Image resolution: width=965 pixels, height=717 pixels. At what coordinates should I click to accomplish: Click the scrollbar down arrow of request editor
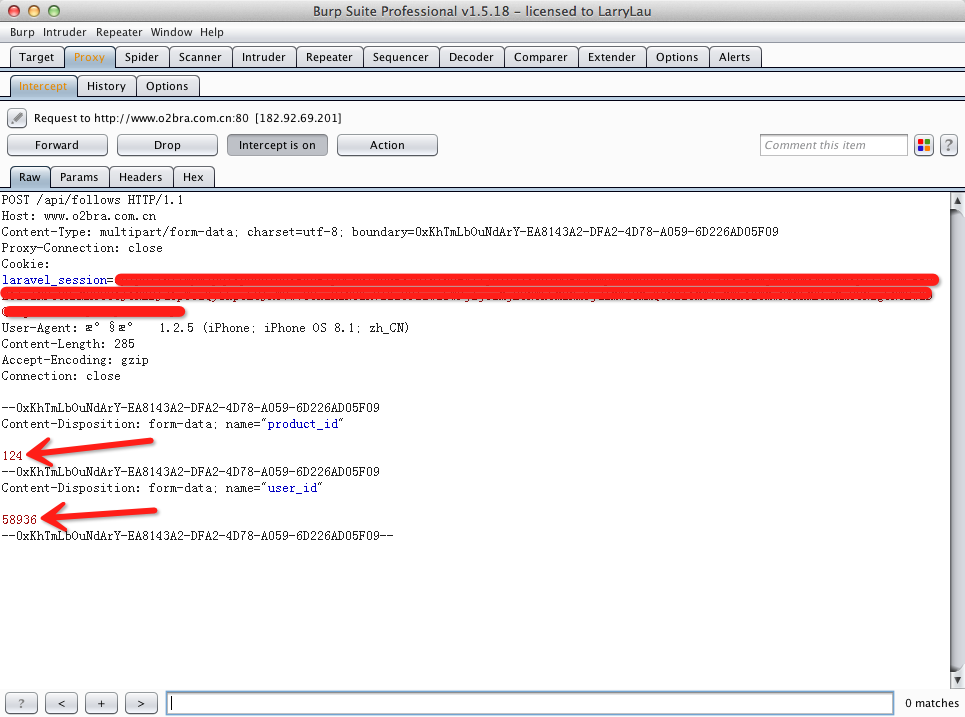pyautogui.click(x=957, y=679)
